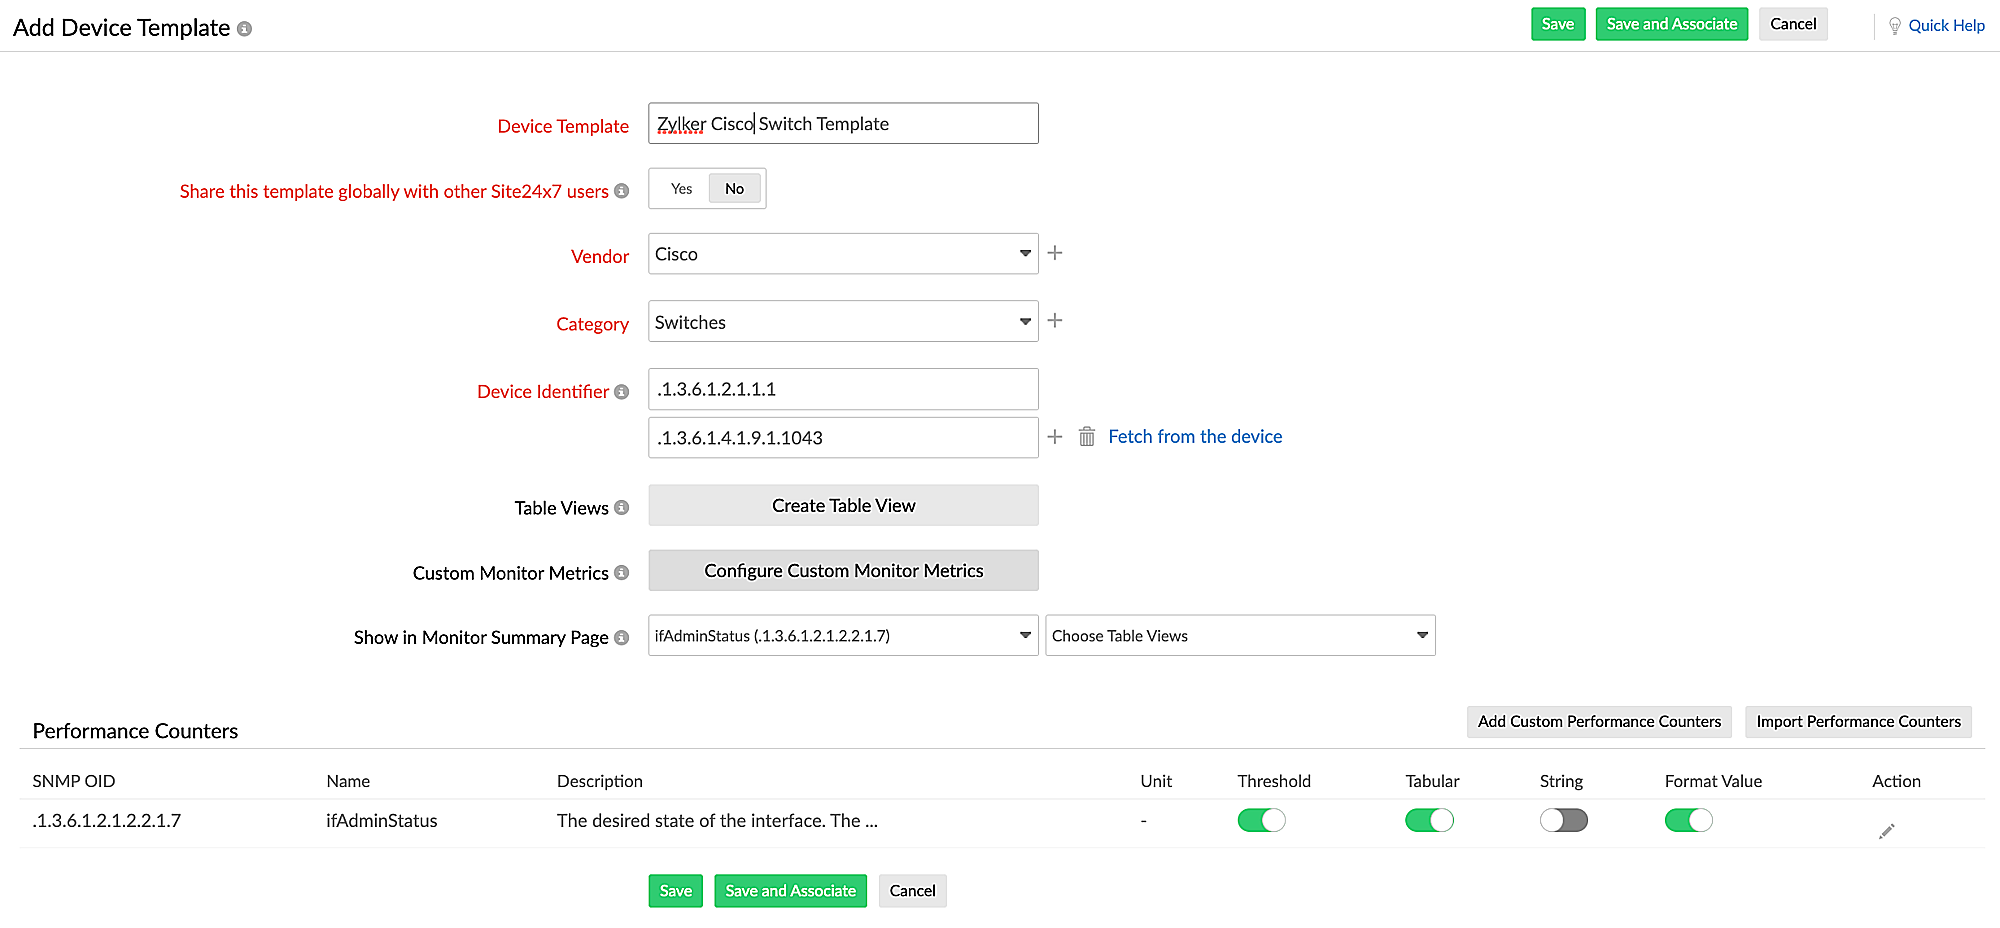Click the Device Template name input field
Image resolution: width=2000 pixels, height=928 pixels.
tap(842, 124)
